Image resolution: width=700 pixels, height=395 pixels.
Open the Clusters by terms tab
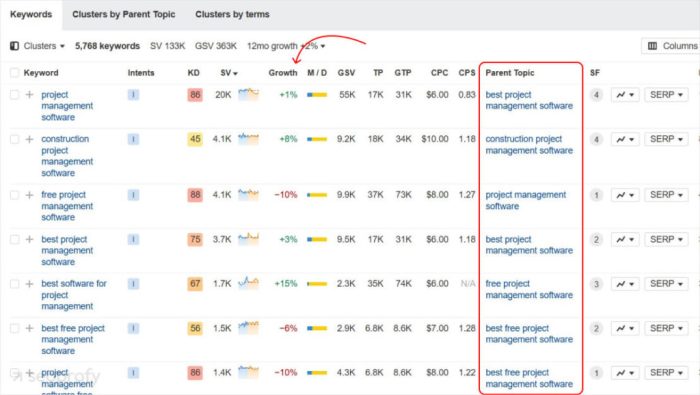[x=232, y=14]
